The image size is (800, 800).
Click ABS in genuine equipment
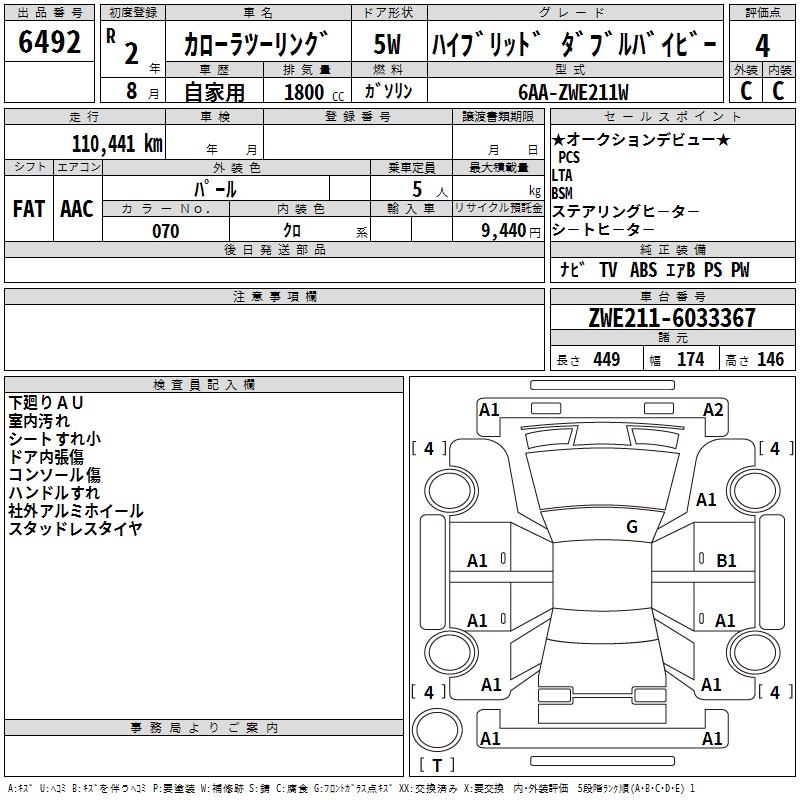pyautogui.click(x=643, y=269)
